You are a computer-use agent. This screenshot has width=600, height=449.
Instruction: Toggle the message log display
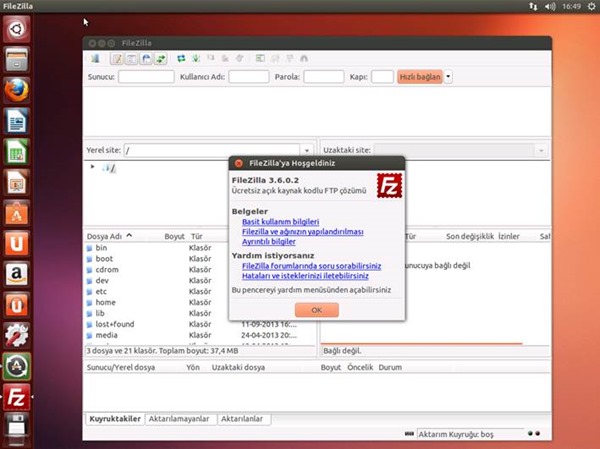tap(117, 59)
